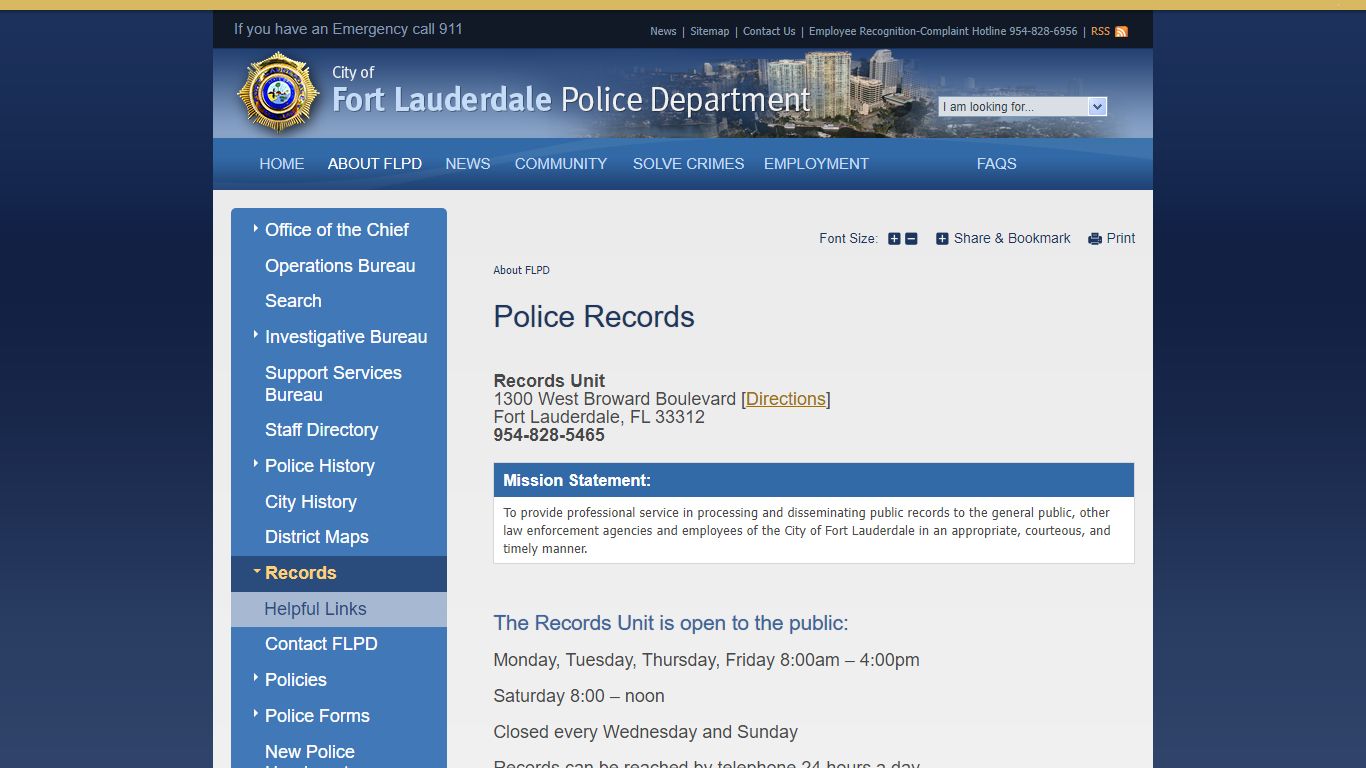Decrease font size with minus icon

coord(911,238)
